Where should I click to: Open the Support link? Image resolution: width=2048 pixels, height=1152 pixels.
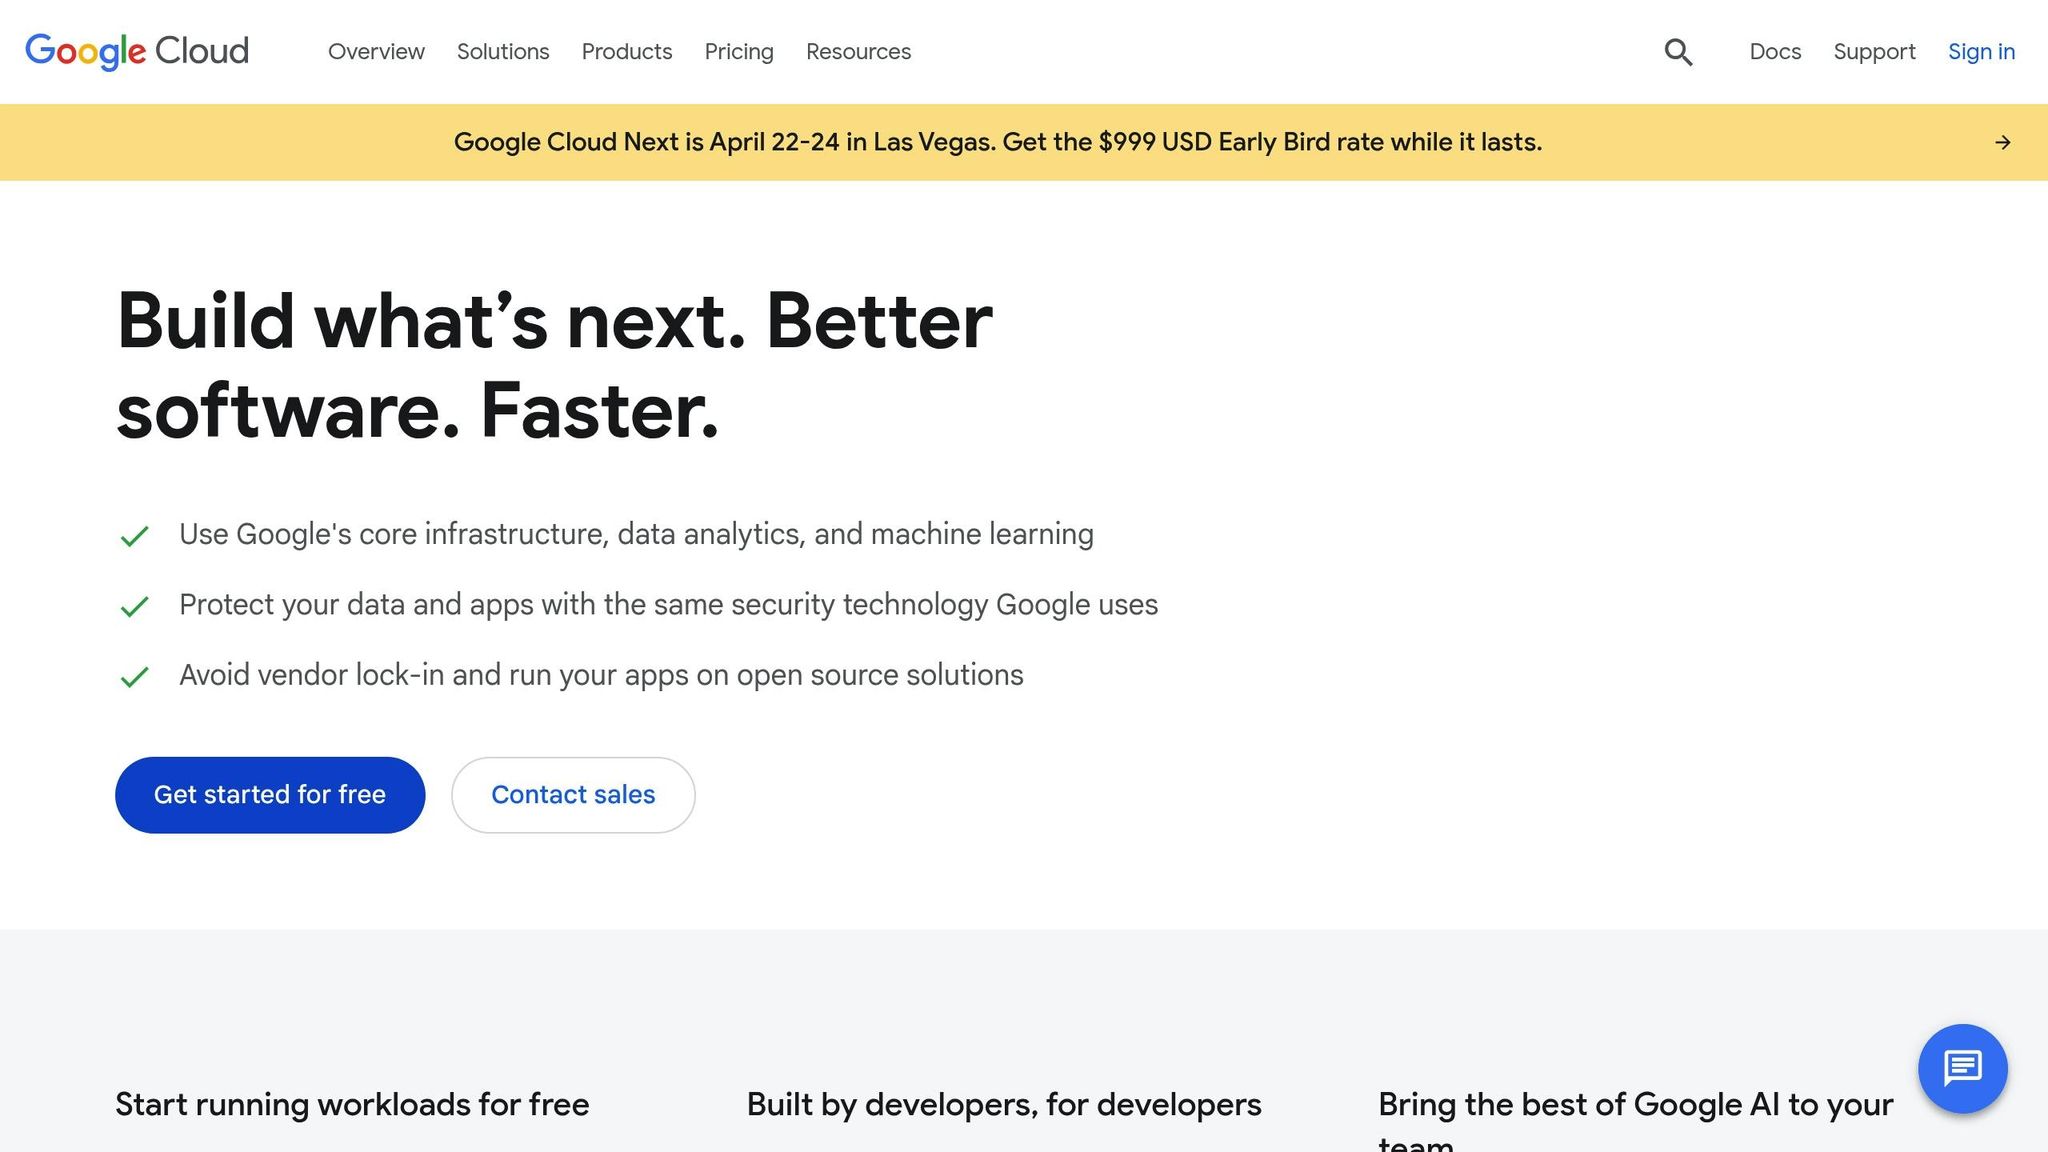tap(1874, 52)
